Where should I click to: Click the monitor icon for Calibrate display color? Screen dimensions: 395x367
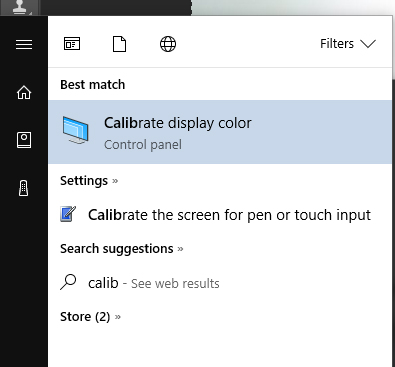coord(76,130)
